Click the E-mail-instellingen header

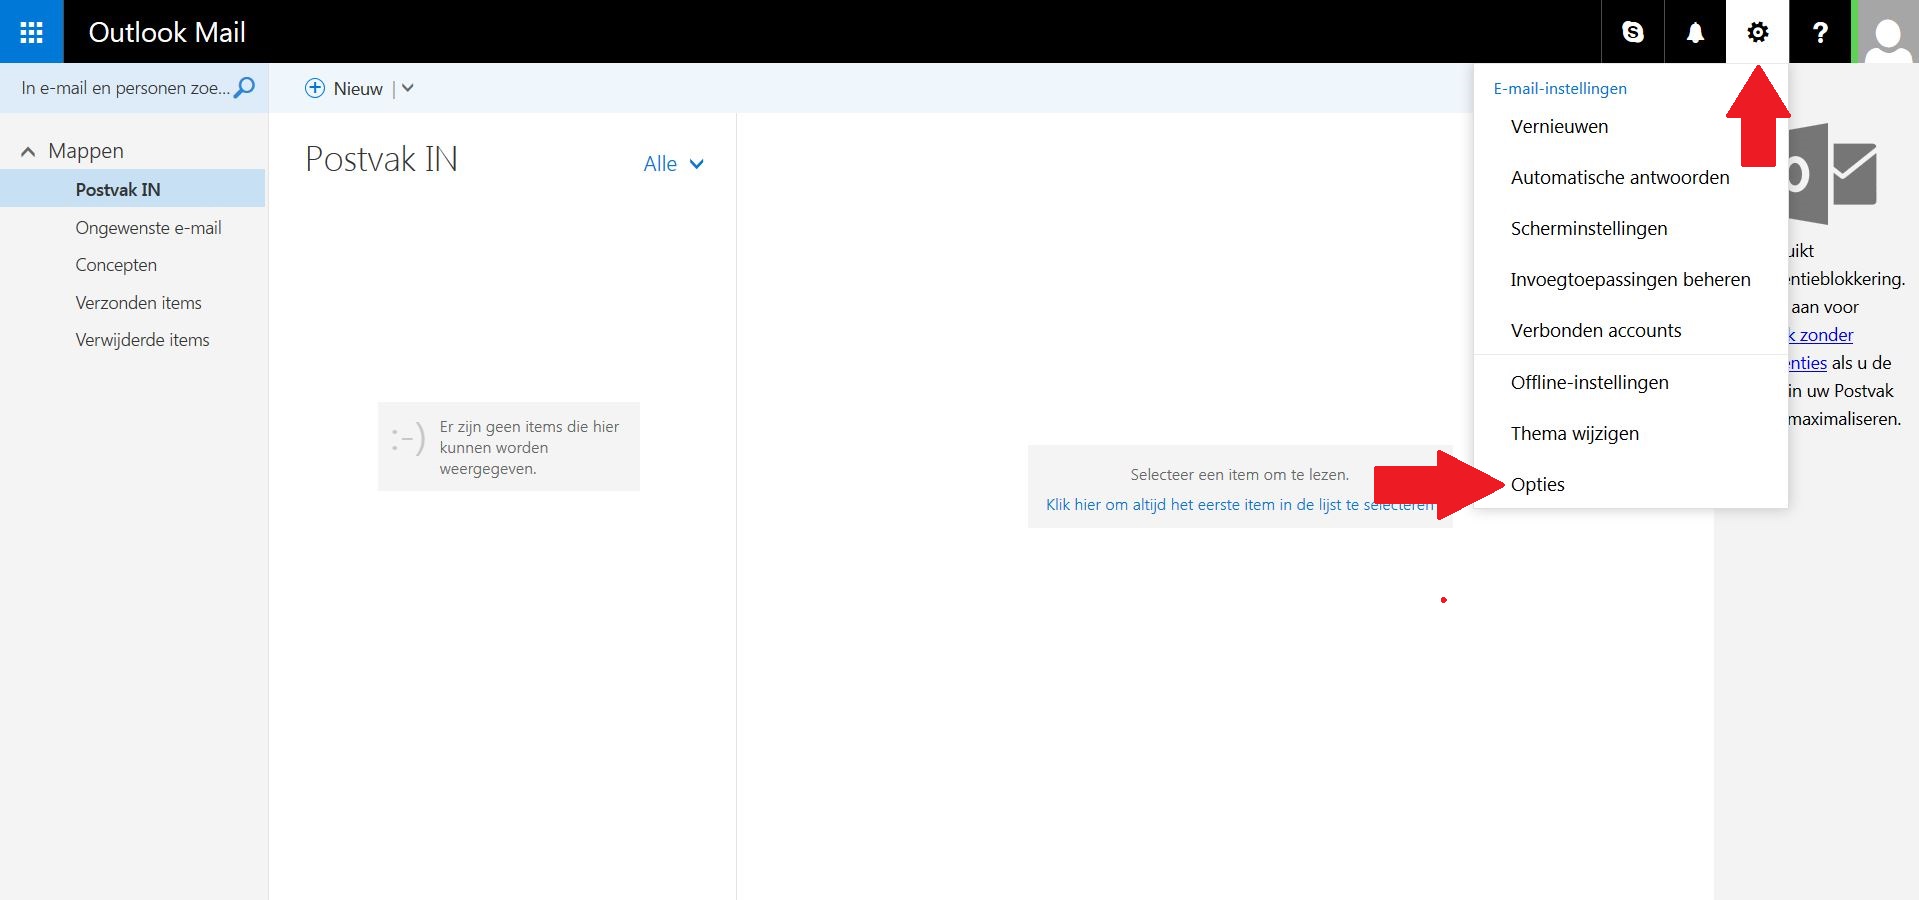coord(1559,88)
